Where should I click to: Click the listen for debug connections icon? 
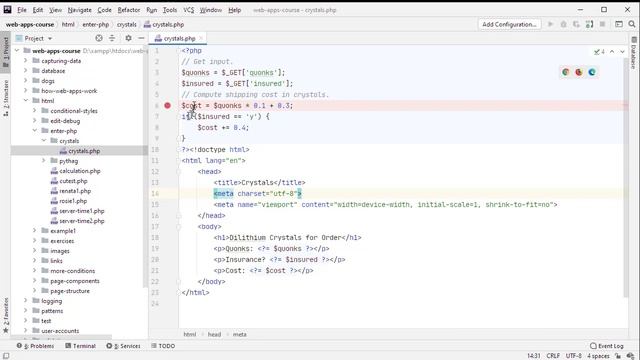point(589,24)
